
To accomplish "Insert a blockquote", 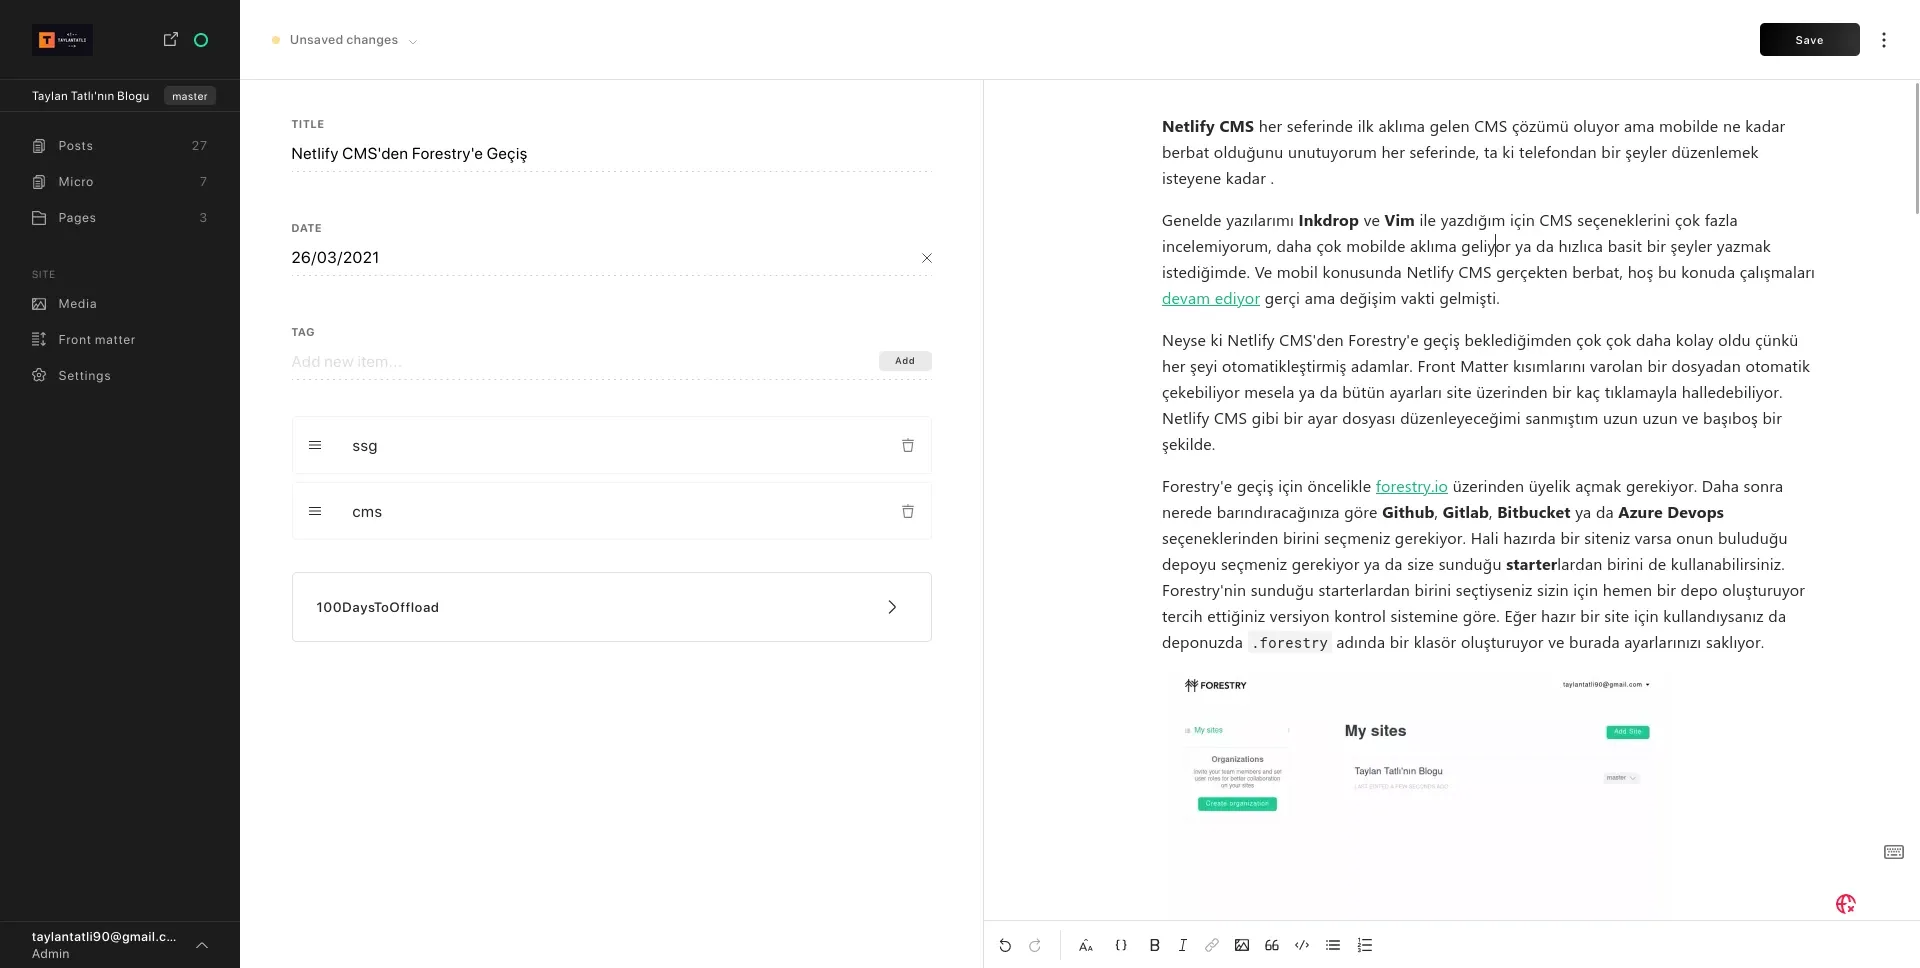I will pyautogui.click(x=1271, y=945).
